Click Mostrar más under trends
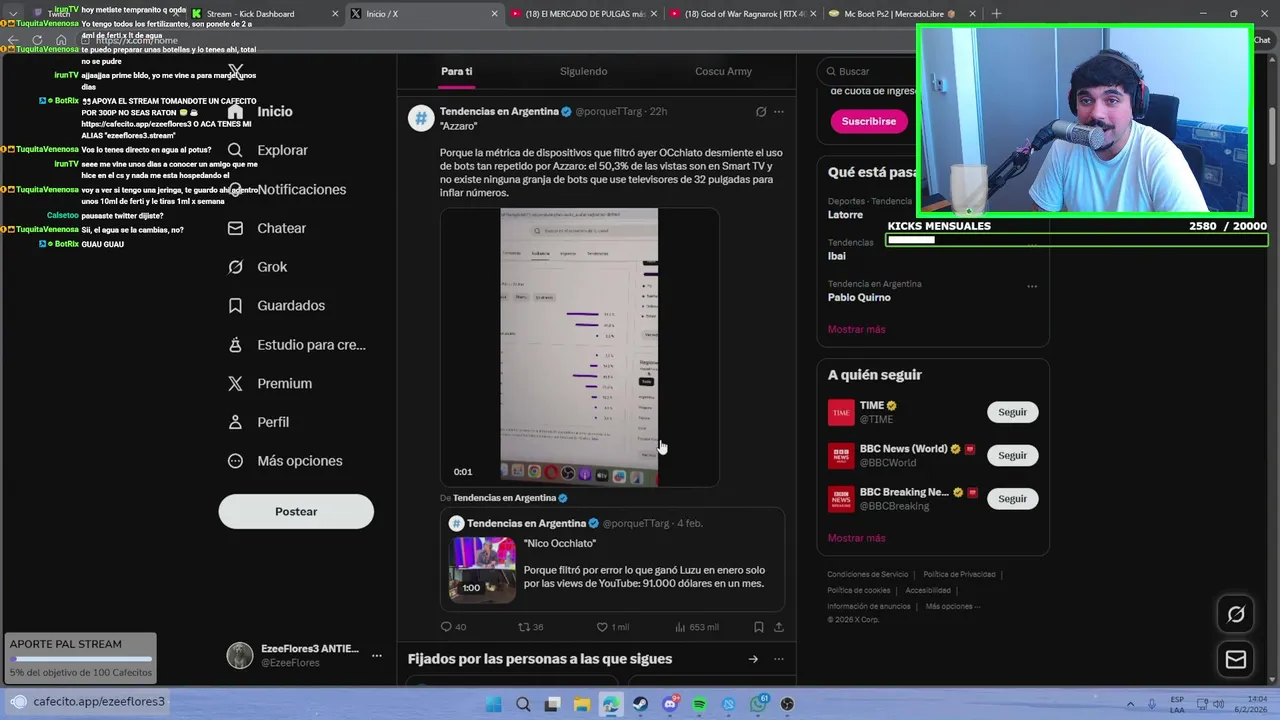 [856, 329]
